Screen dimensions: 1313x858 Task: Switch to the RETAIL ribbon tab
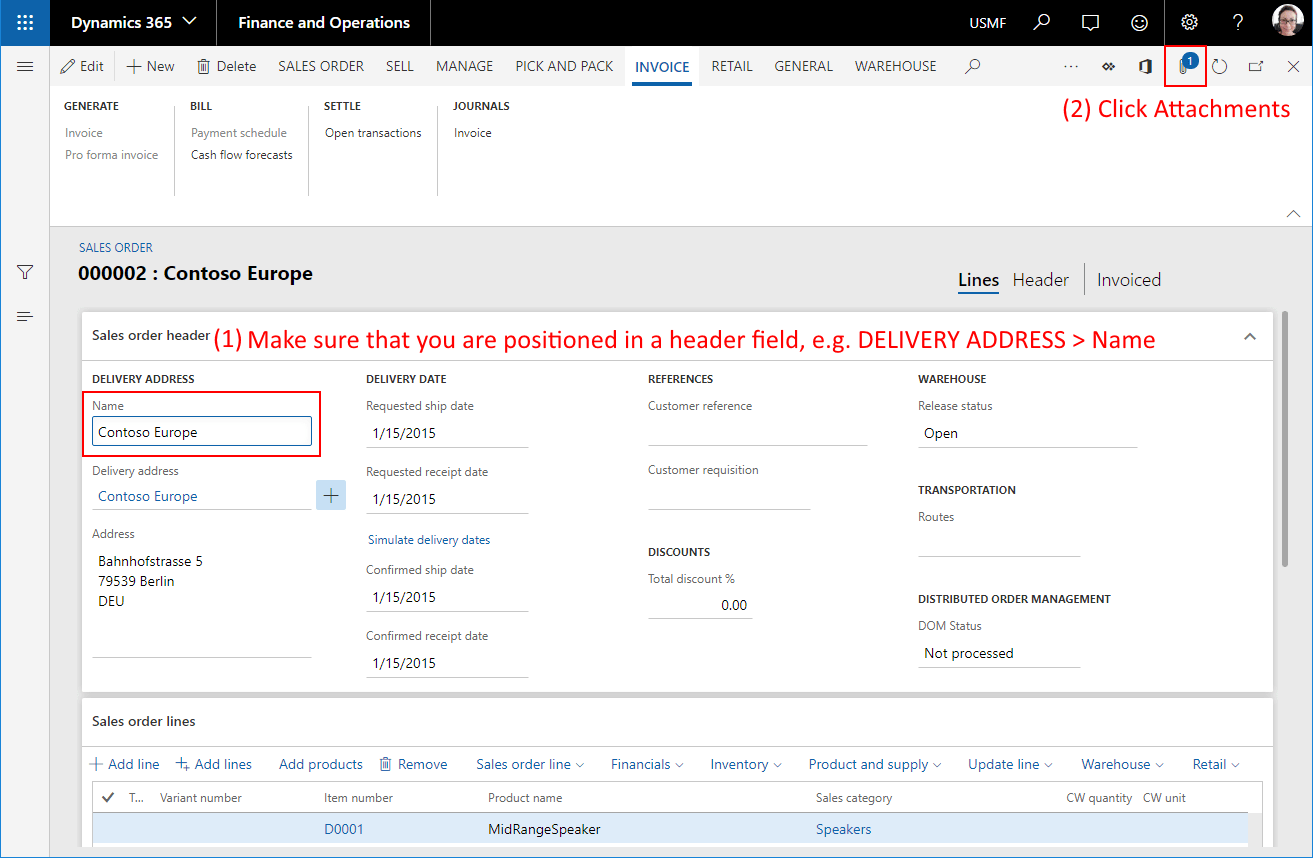[x=732, y=66]
